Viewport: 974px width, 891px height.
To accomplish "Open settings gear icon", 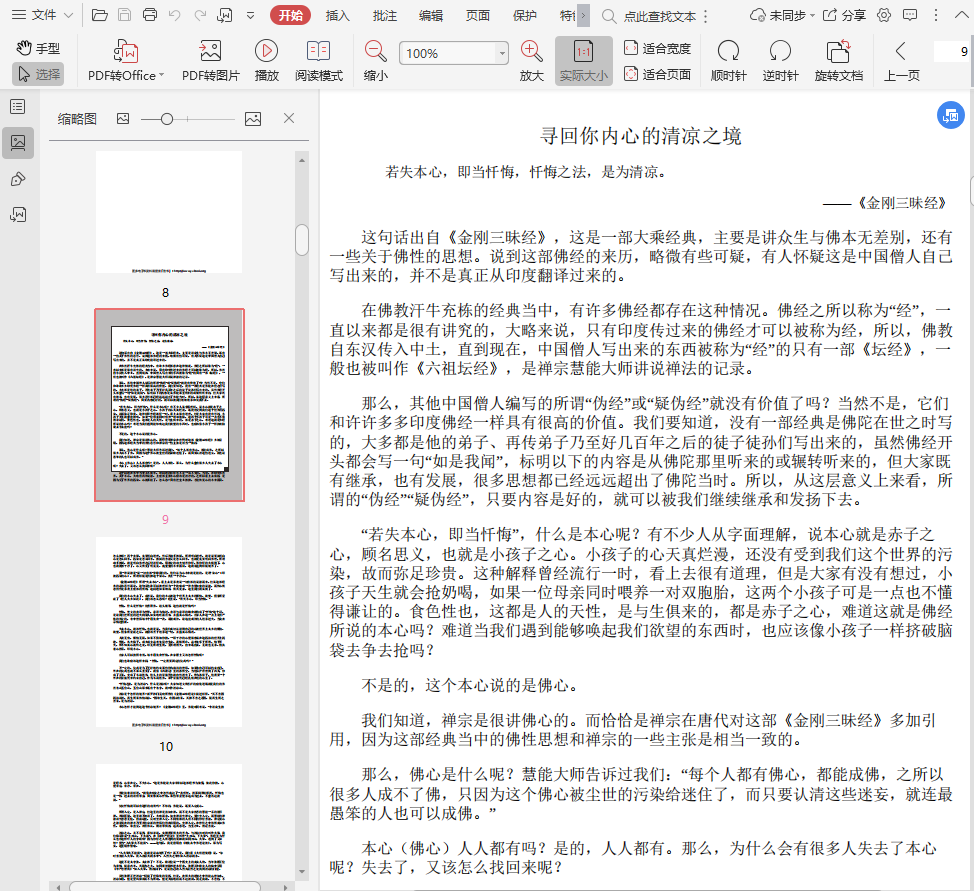I will pos(884,16).
